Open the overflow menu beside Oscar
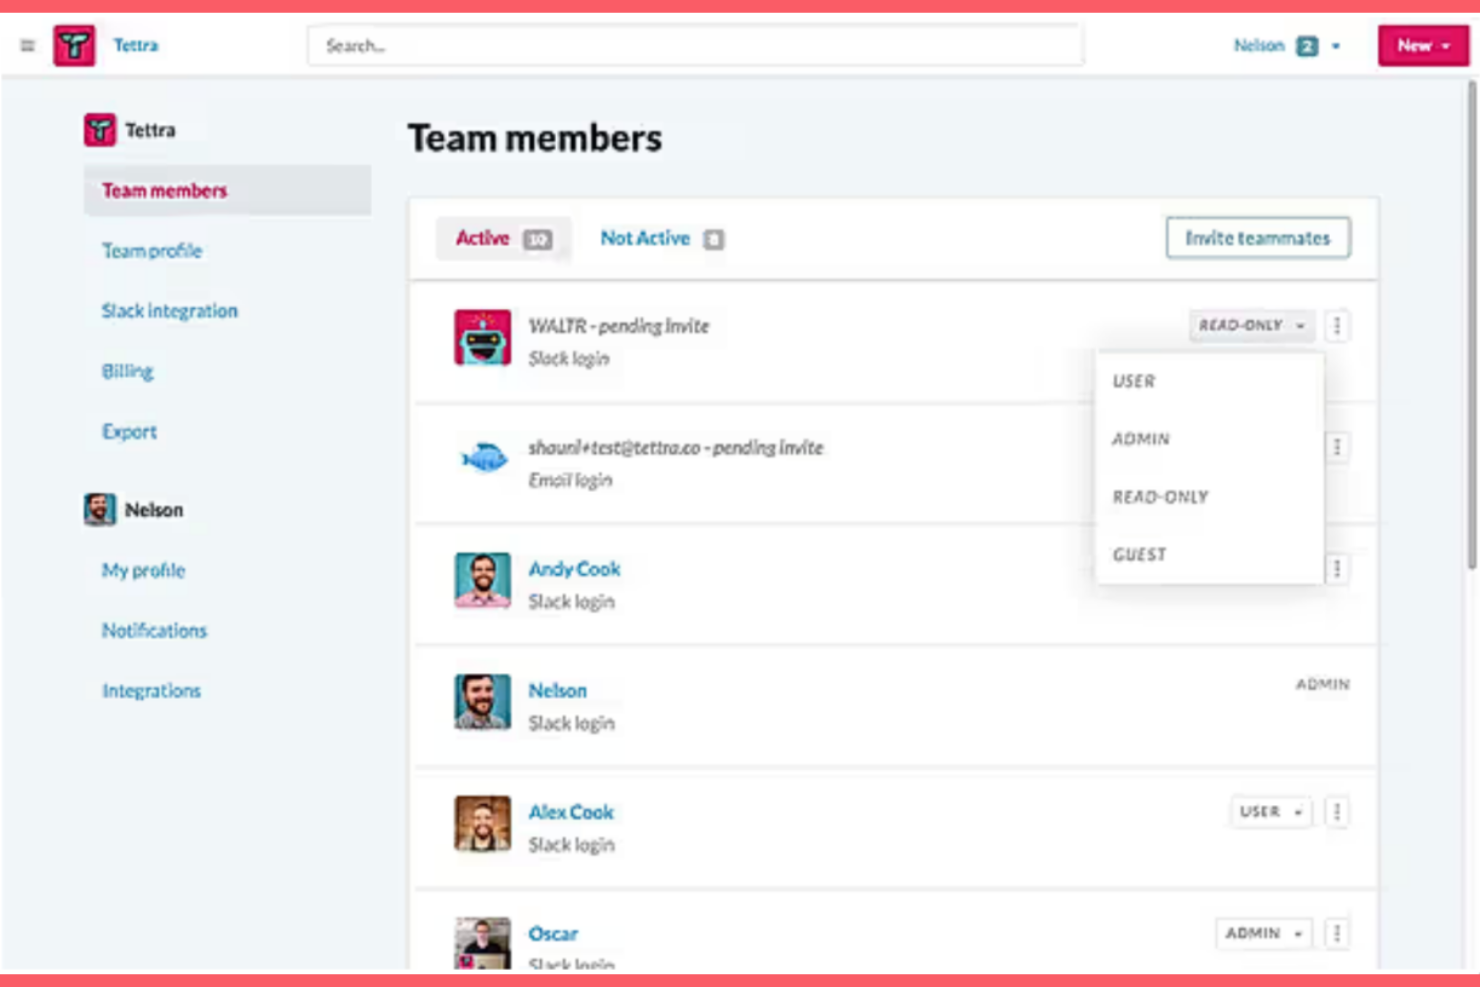The image size is (1480, 987). tap(1337, 933)
